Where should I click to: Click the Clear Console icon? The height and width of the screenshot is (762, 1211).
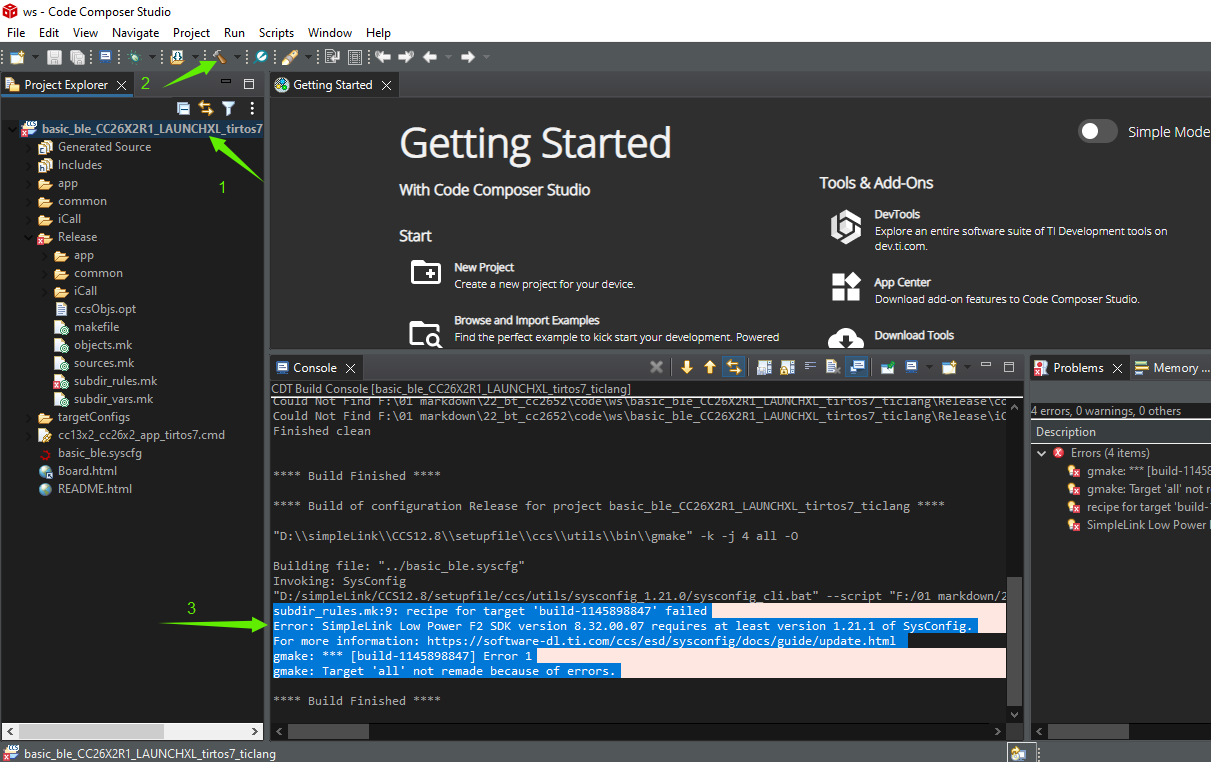(832, 367)
